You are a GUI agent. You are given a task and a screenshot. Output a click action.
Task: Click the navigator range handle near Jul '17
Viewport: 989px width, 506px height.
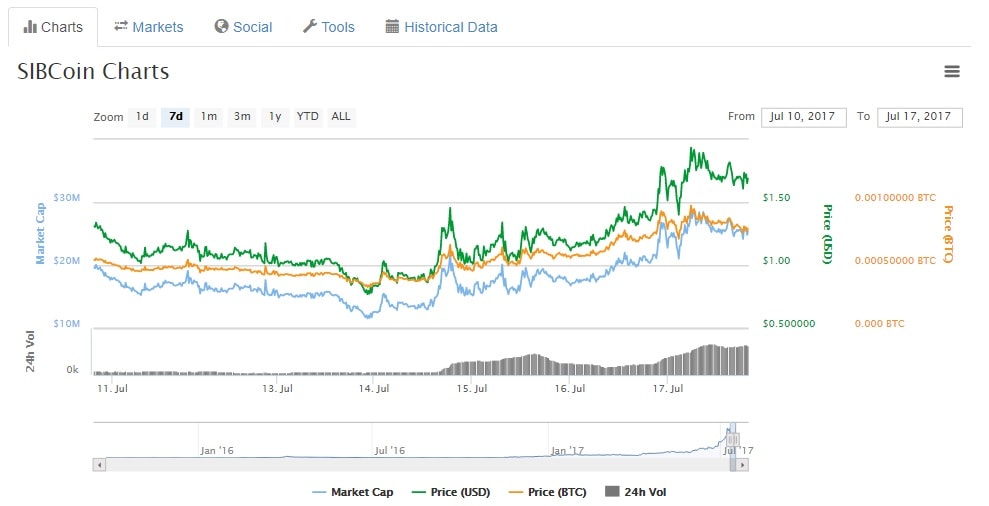731,439
